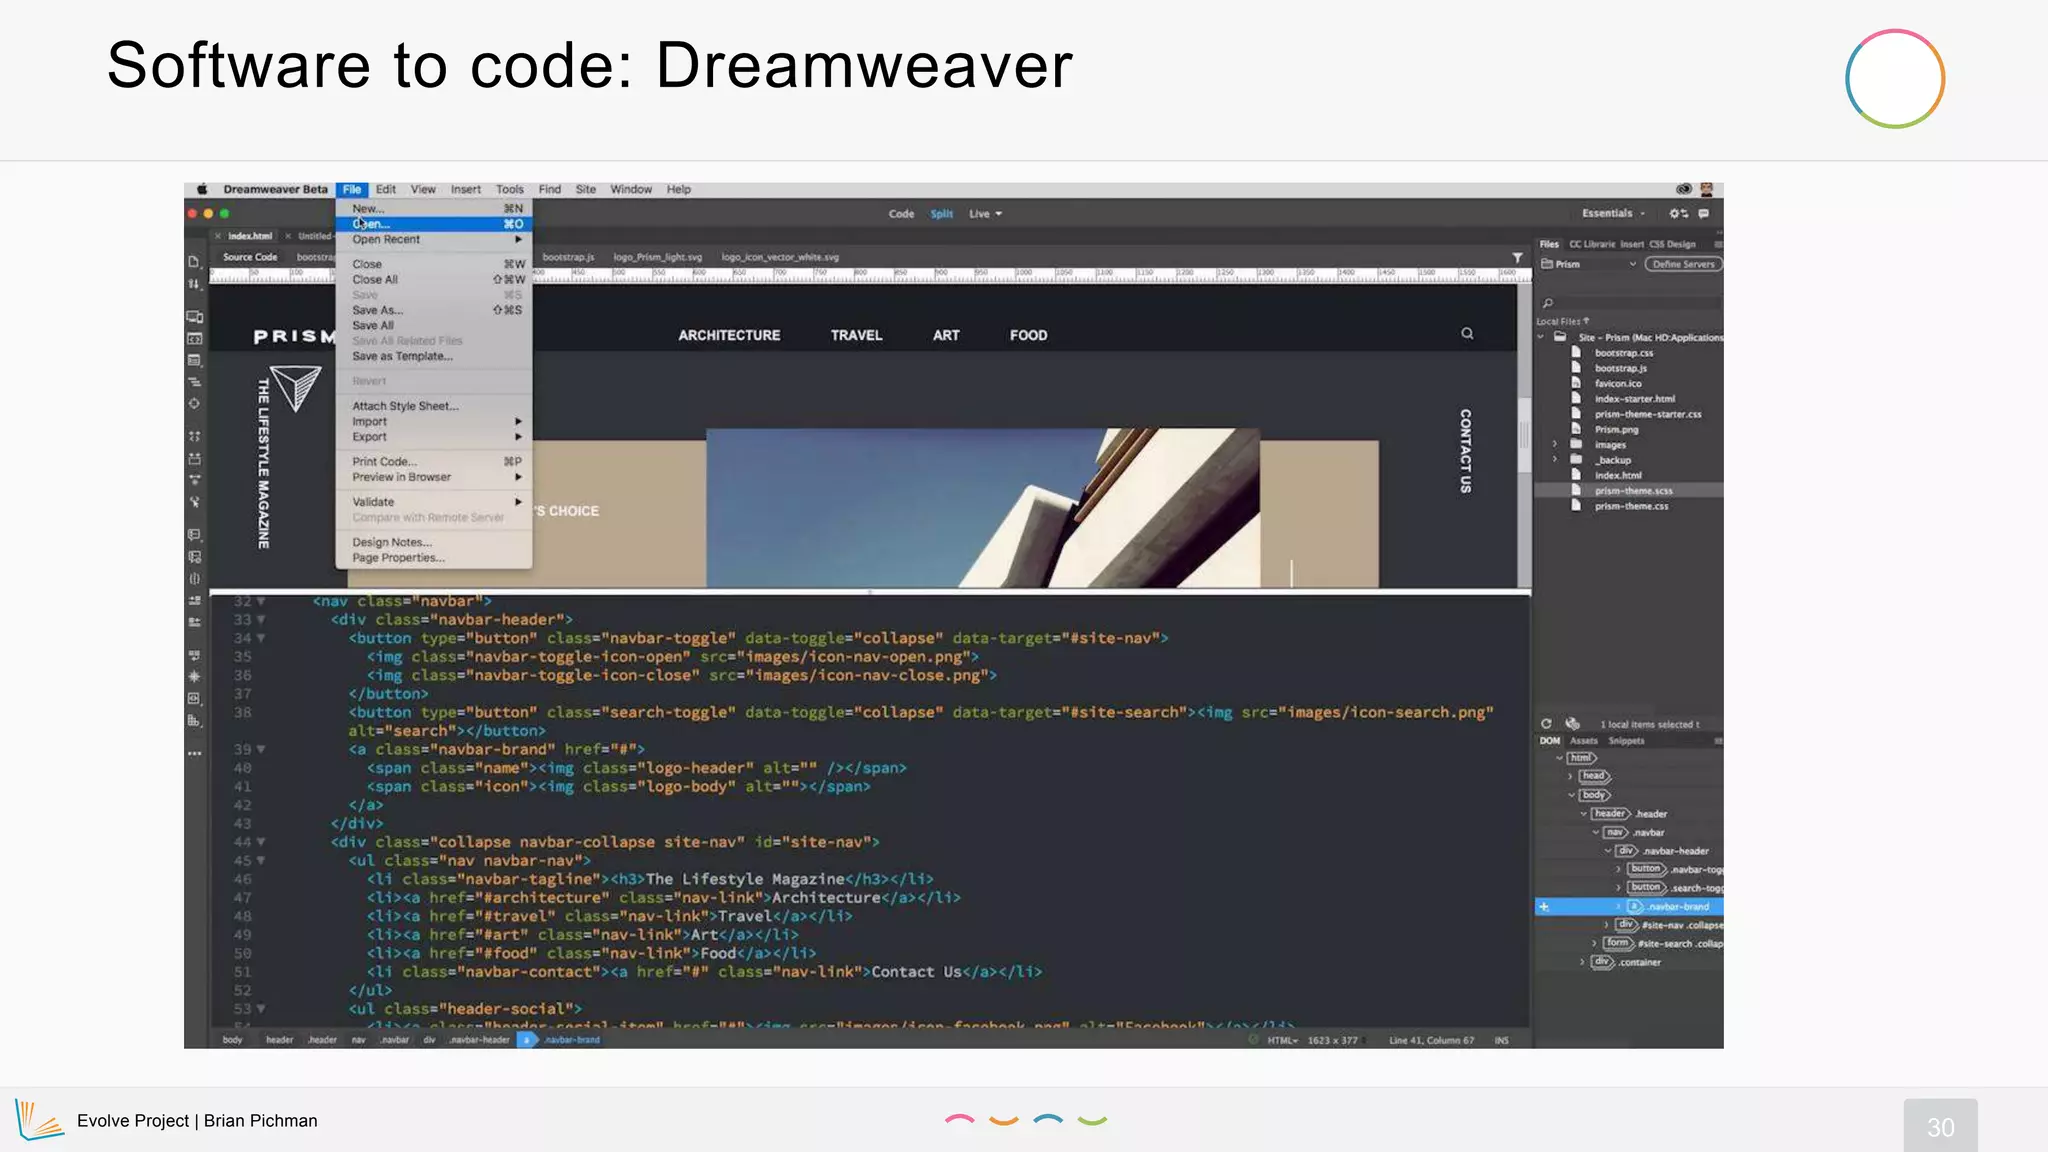Choose Page Properties... in File menu
Image resolution: width=2048 pixels, height=1152 pixels.
point(433,558)
